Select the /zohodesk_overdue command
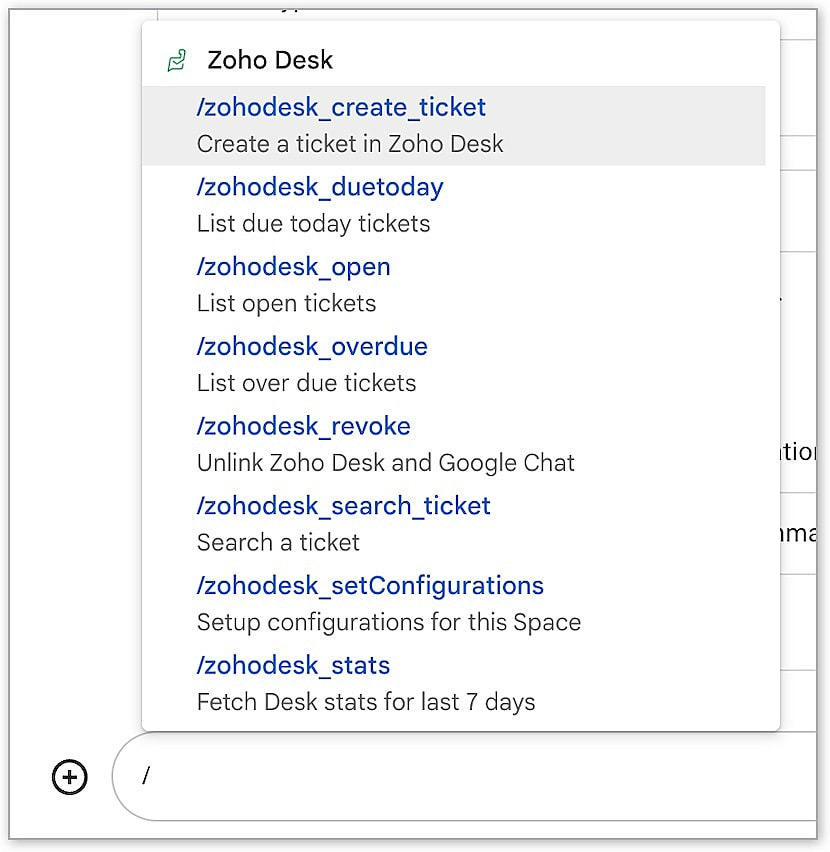This screenshot has height=852, width=830. point(312,347)
